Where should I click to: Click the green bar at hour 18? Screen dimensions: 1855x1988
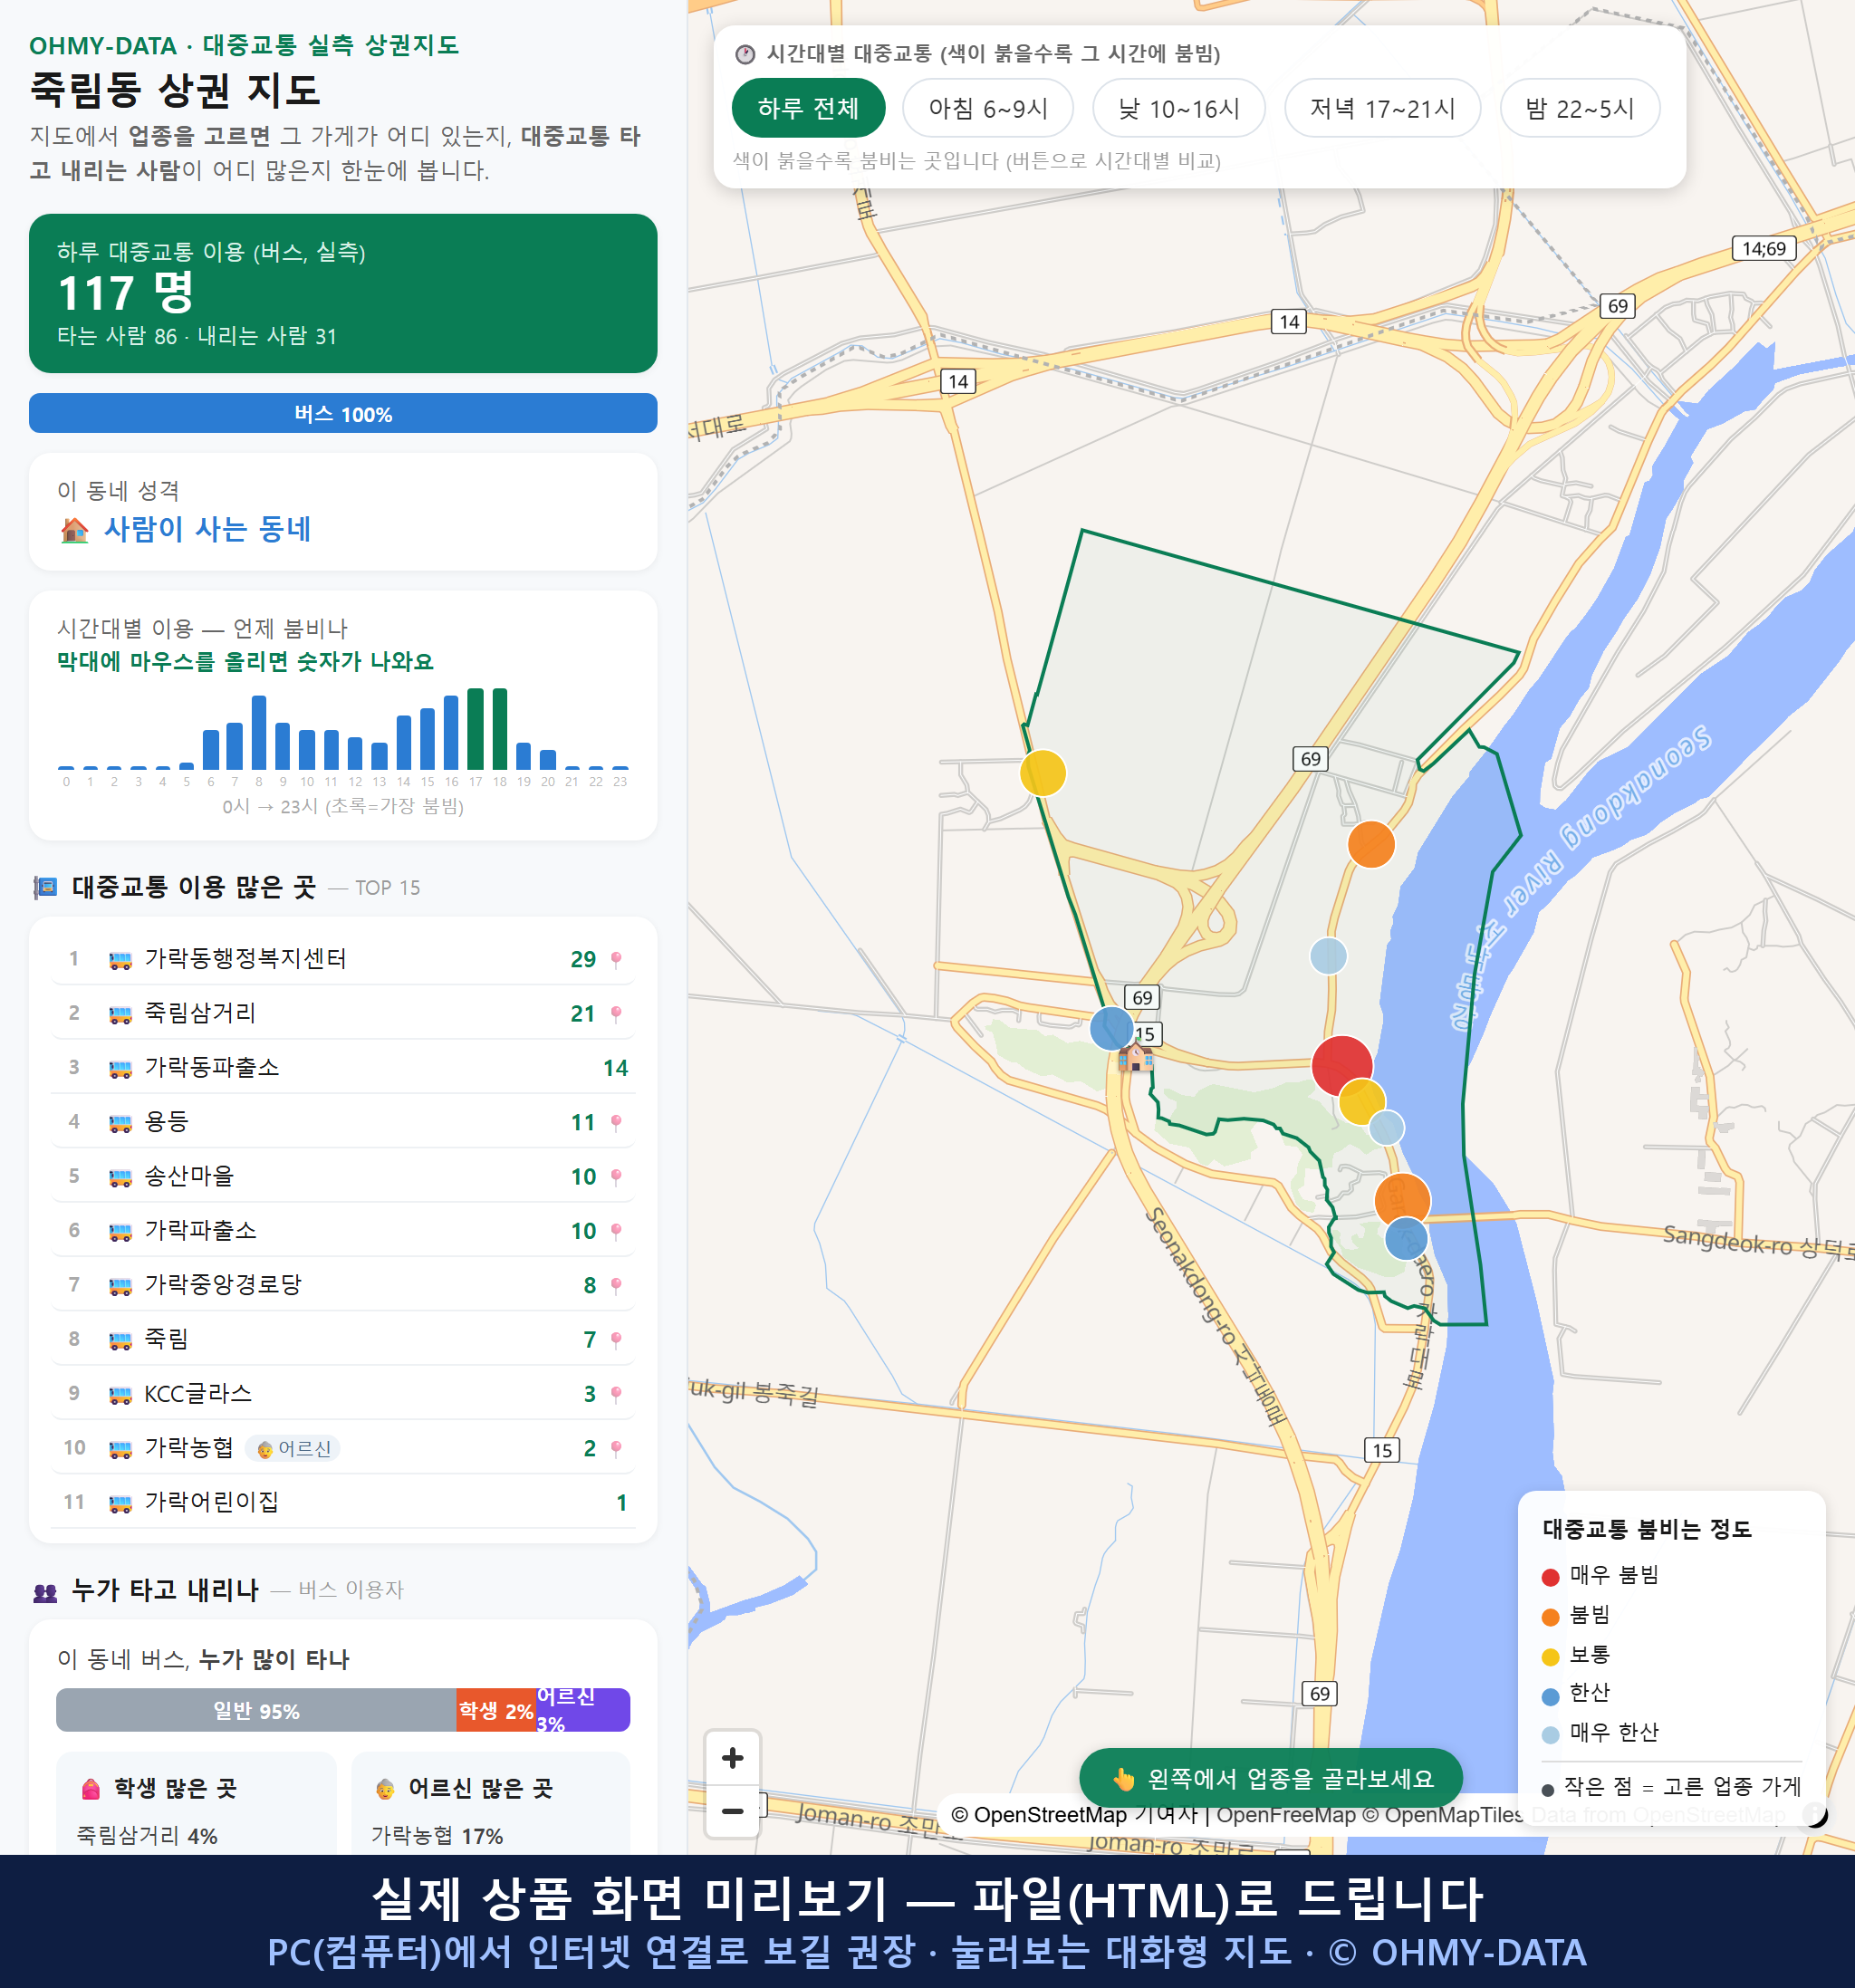[x=500, y=728]
